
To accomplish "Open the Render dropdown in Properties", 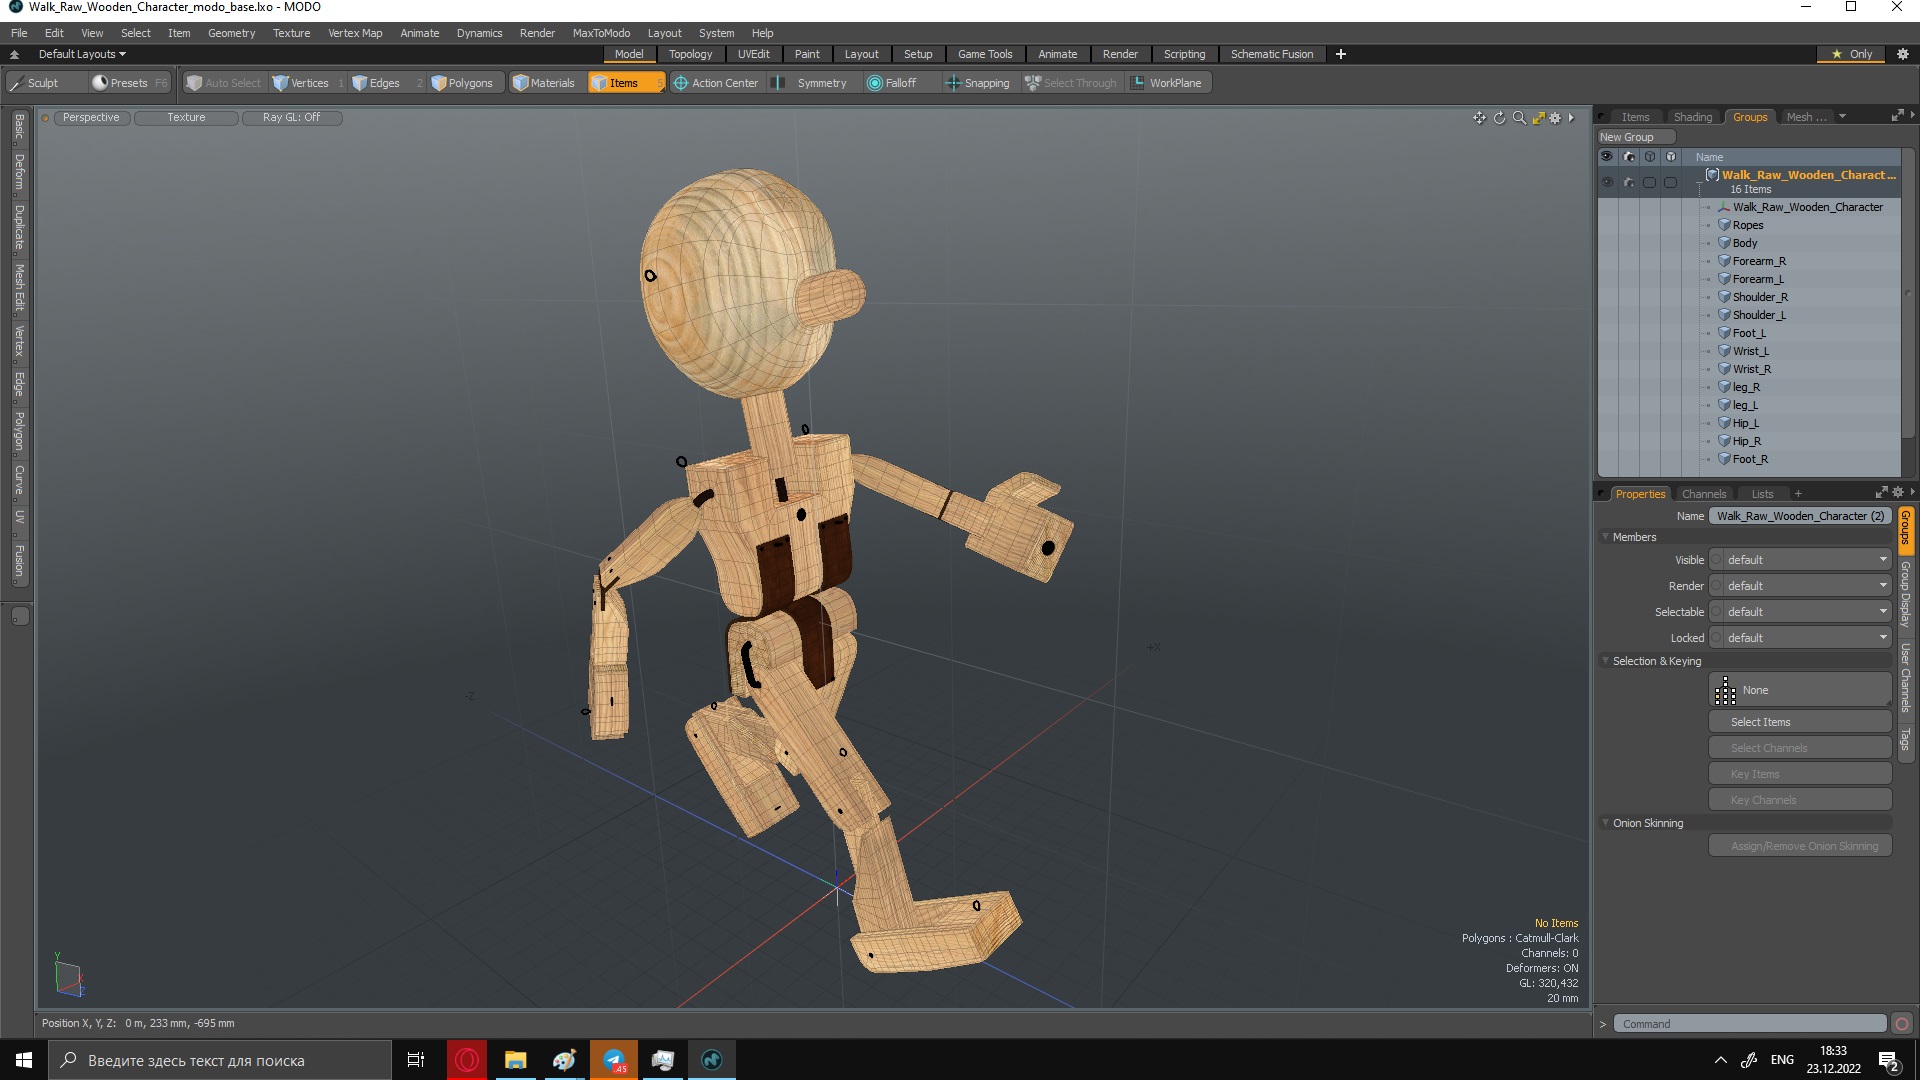I will pos(1801,585).
